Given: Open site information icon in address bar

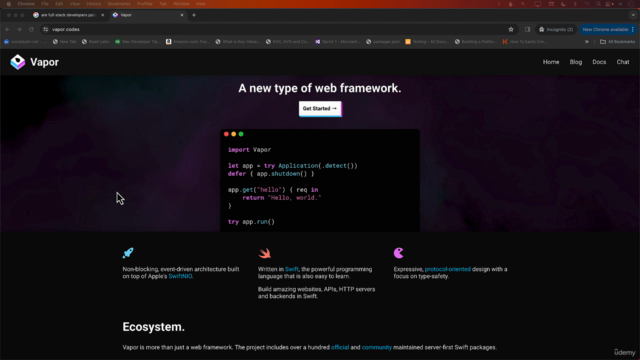Looking at the screenshot, I should coord(45,29).
